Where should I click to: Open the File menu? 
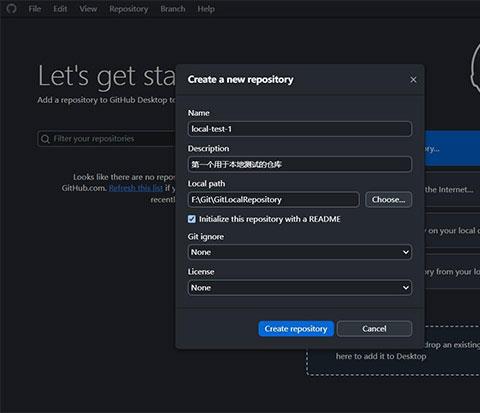point(35,9)
